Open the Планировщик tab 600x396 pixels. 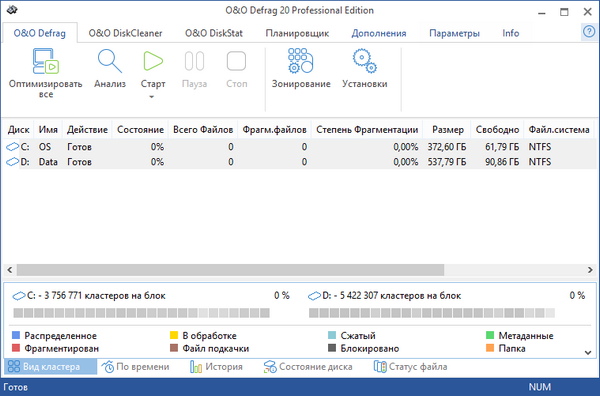tap(297, 33)
